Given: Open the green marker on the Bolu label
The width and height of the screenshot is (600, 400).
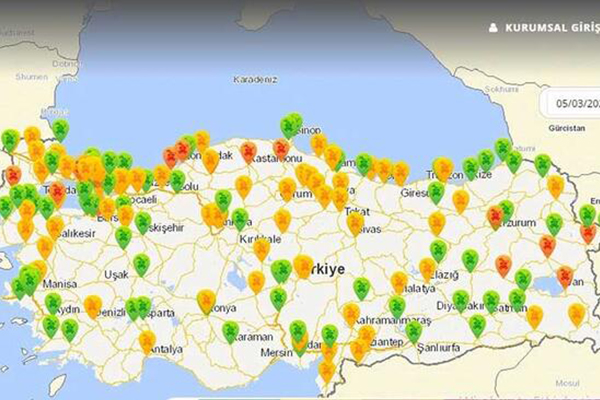Looking at the screenshot, I should pos(177,181).
